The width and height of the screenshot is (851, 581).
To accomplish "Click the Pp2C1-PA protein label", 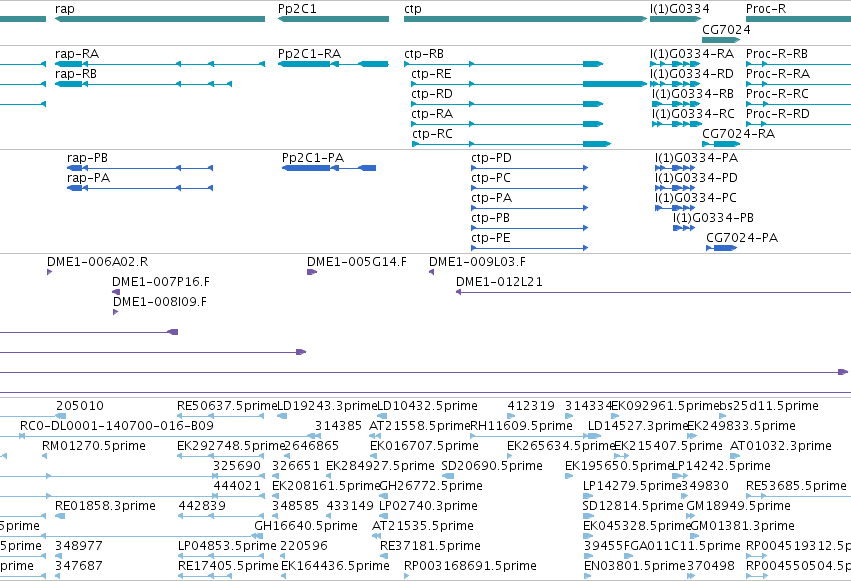I will pos(313,158).
